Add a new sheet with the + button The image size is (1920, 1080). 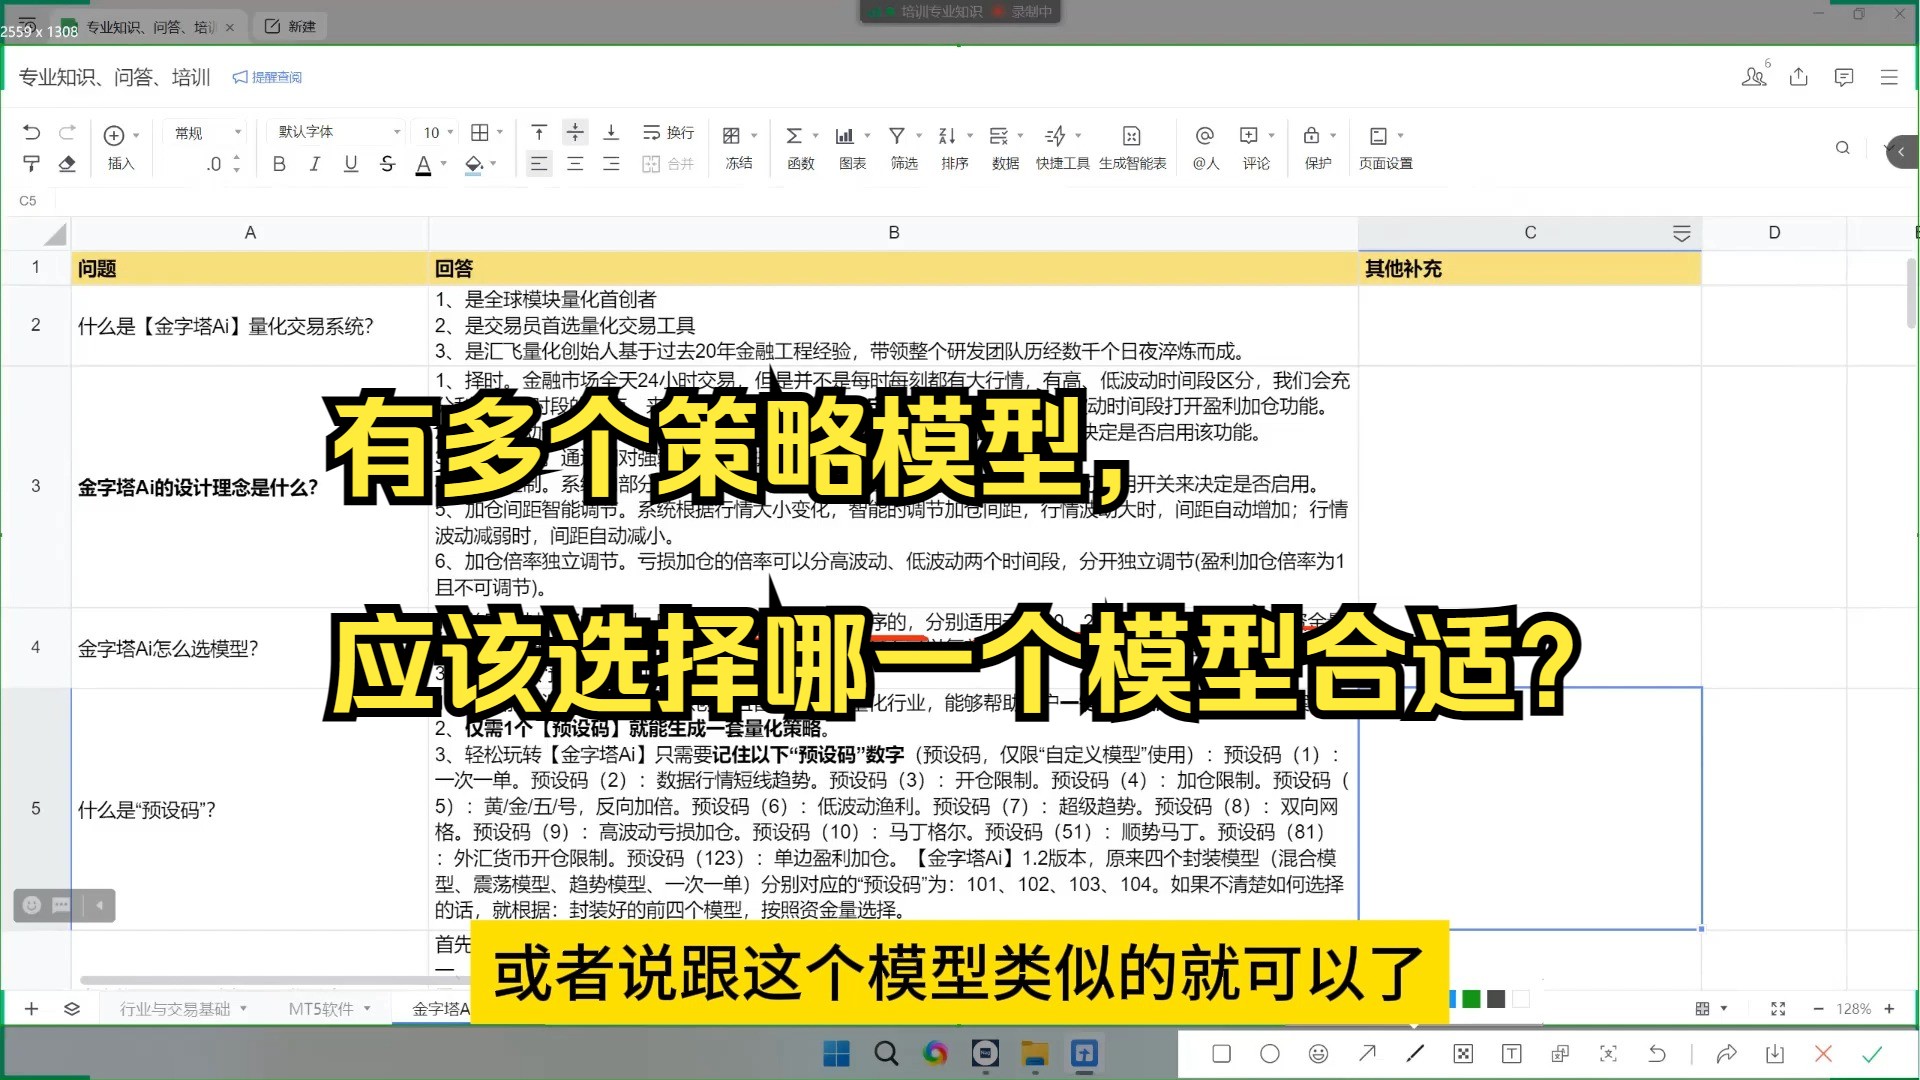tap(31, 1009)
